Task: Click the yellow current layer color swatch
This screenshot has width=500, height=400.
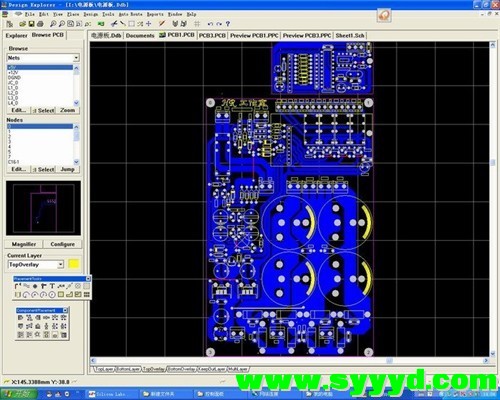Action: [74, 264]
